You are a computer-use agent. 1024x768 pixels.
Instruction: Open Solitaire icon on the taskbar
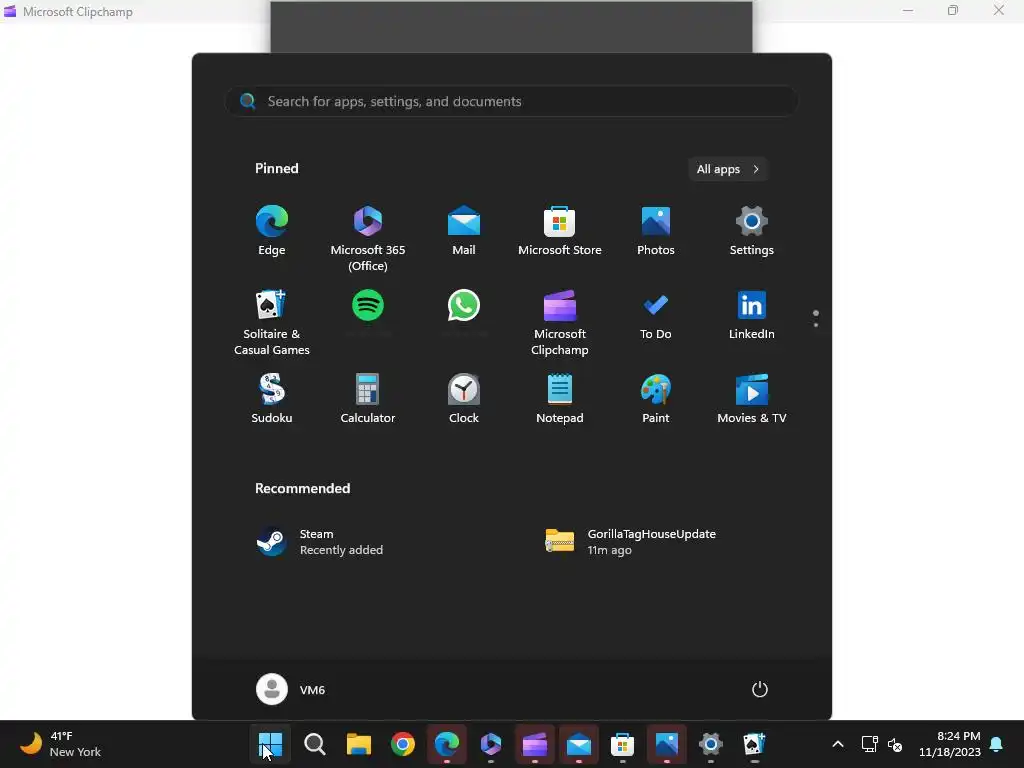(754, 744)
